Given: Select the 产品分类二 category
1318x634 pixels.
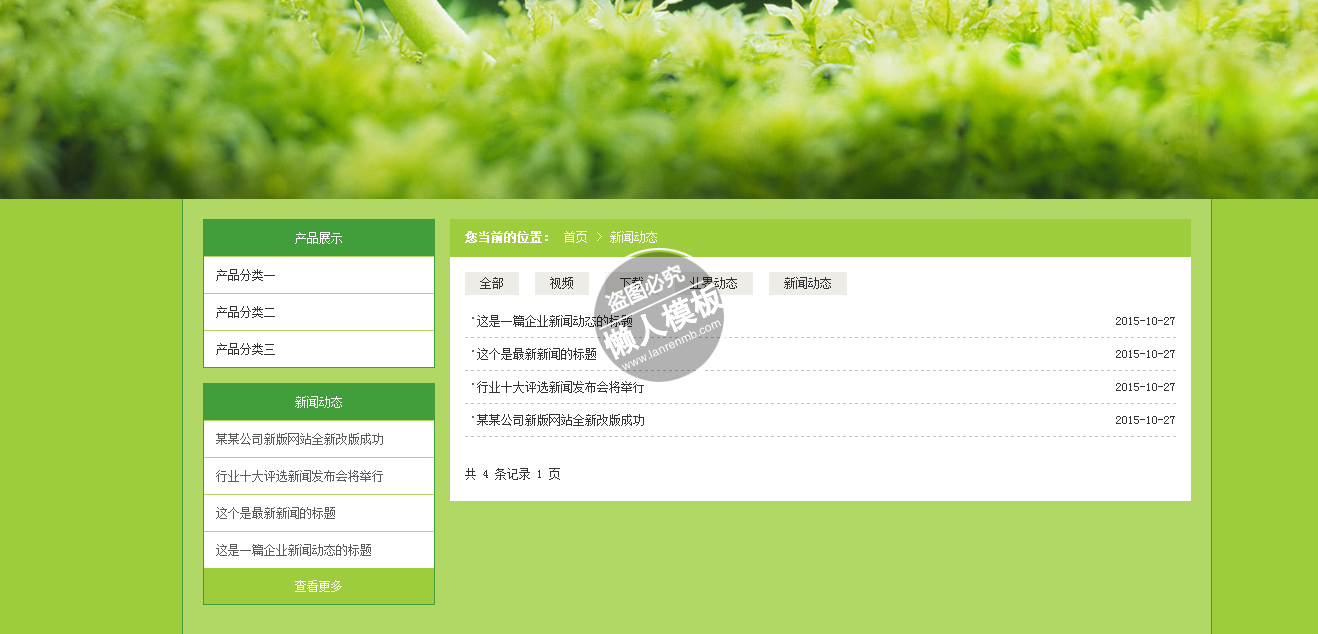Looking at the screenshot, I should [x=246, y=312].
